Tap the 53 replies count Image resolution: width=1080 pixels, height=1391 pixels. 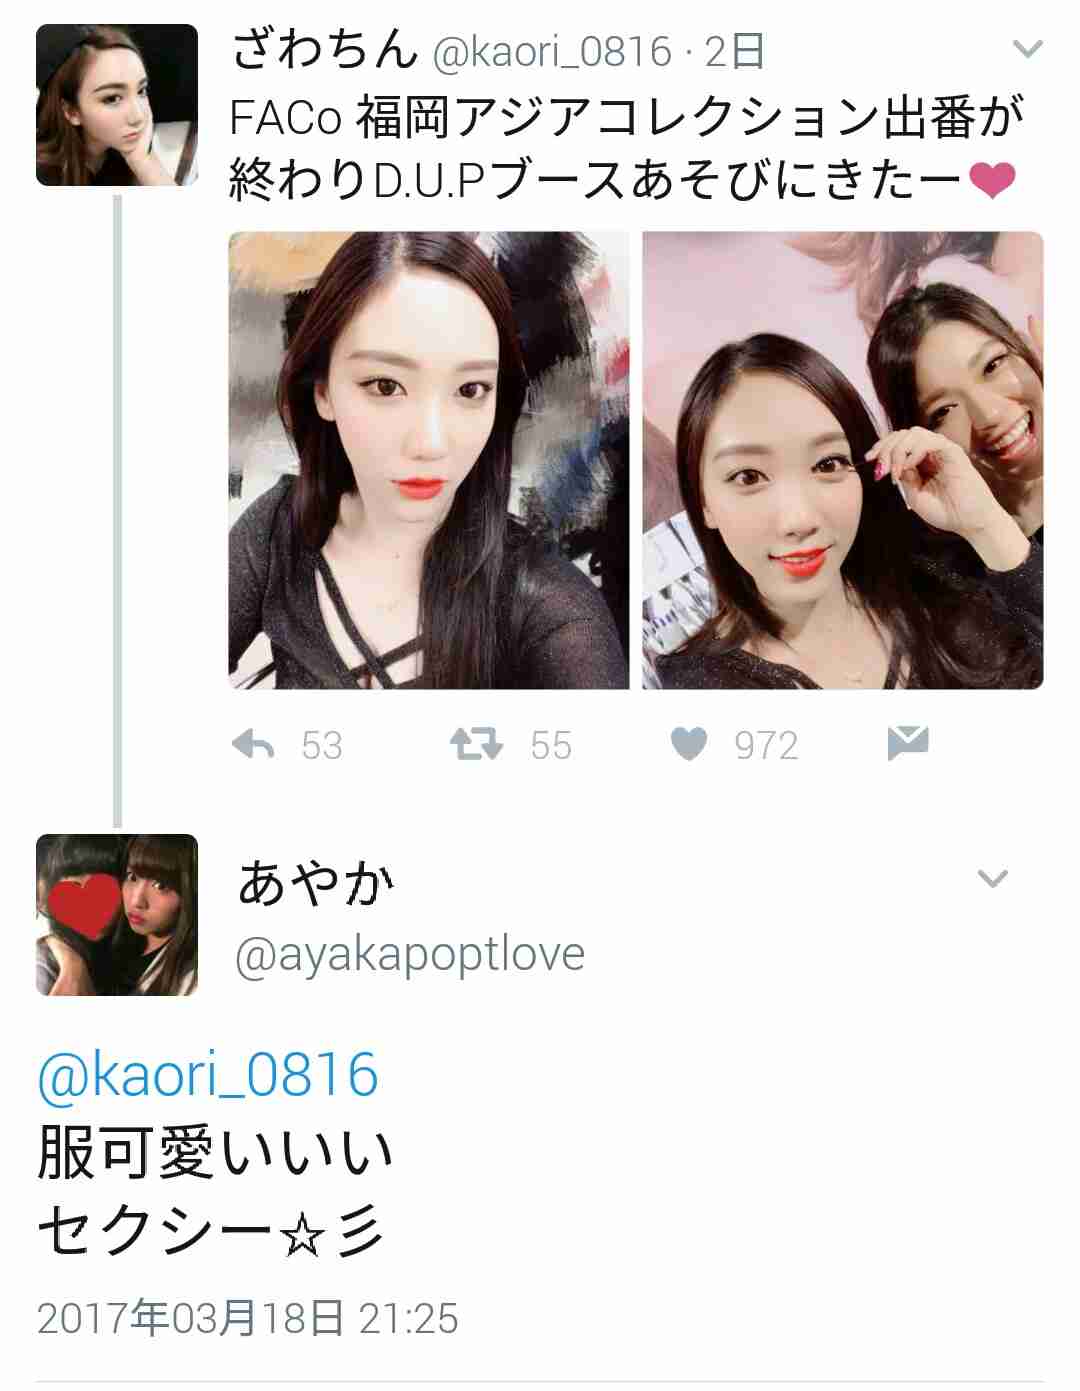click(x=322, y=746)
